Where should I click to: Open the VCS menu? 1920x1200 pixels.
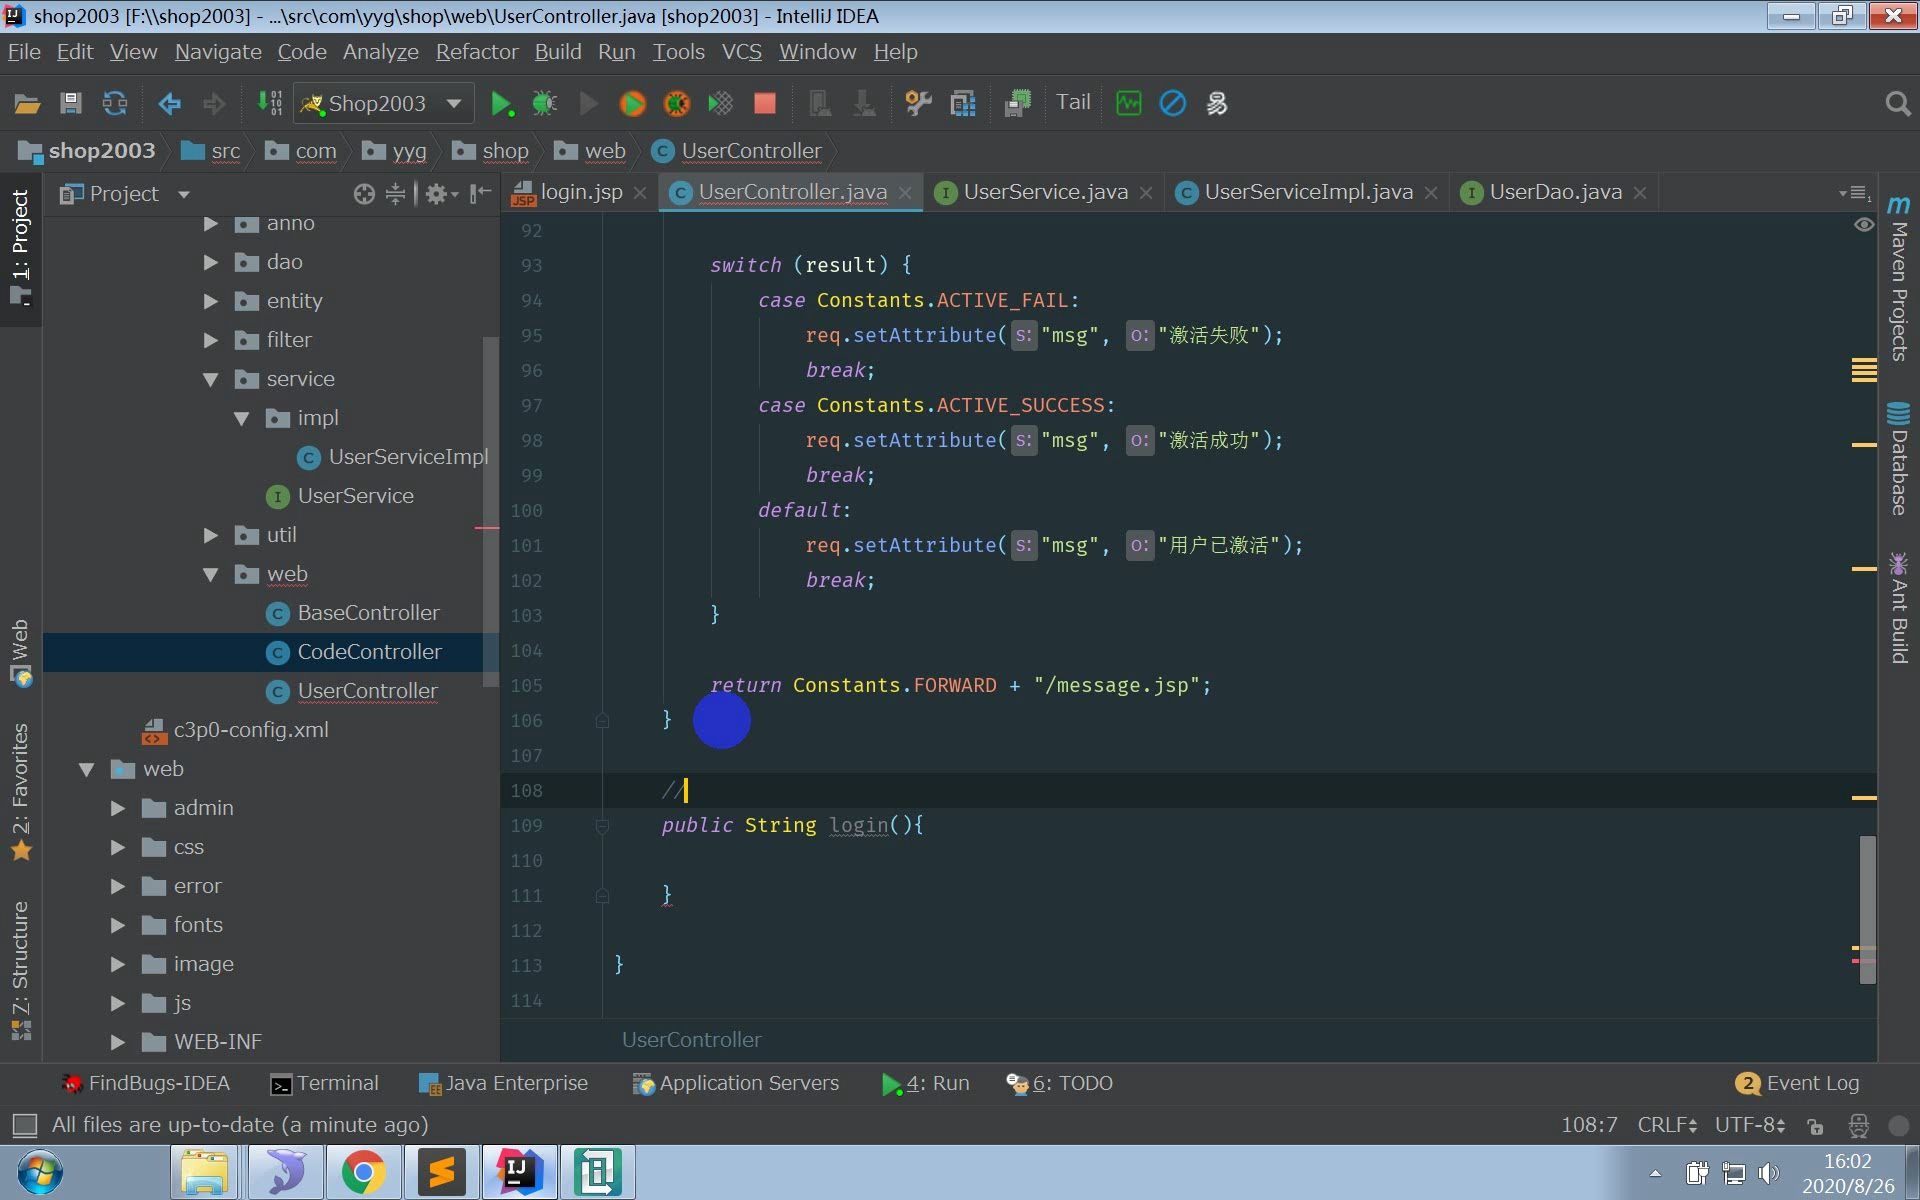pyautogui.click(x=741, y=52)
